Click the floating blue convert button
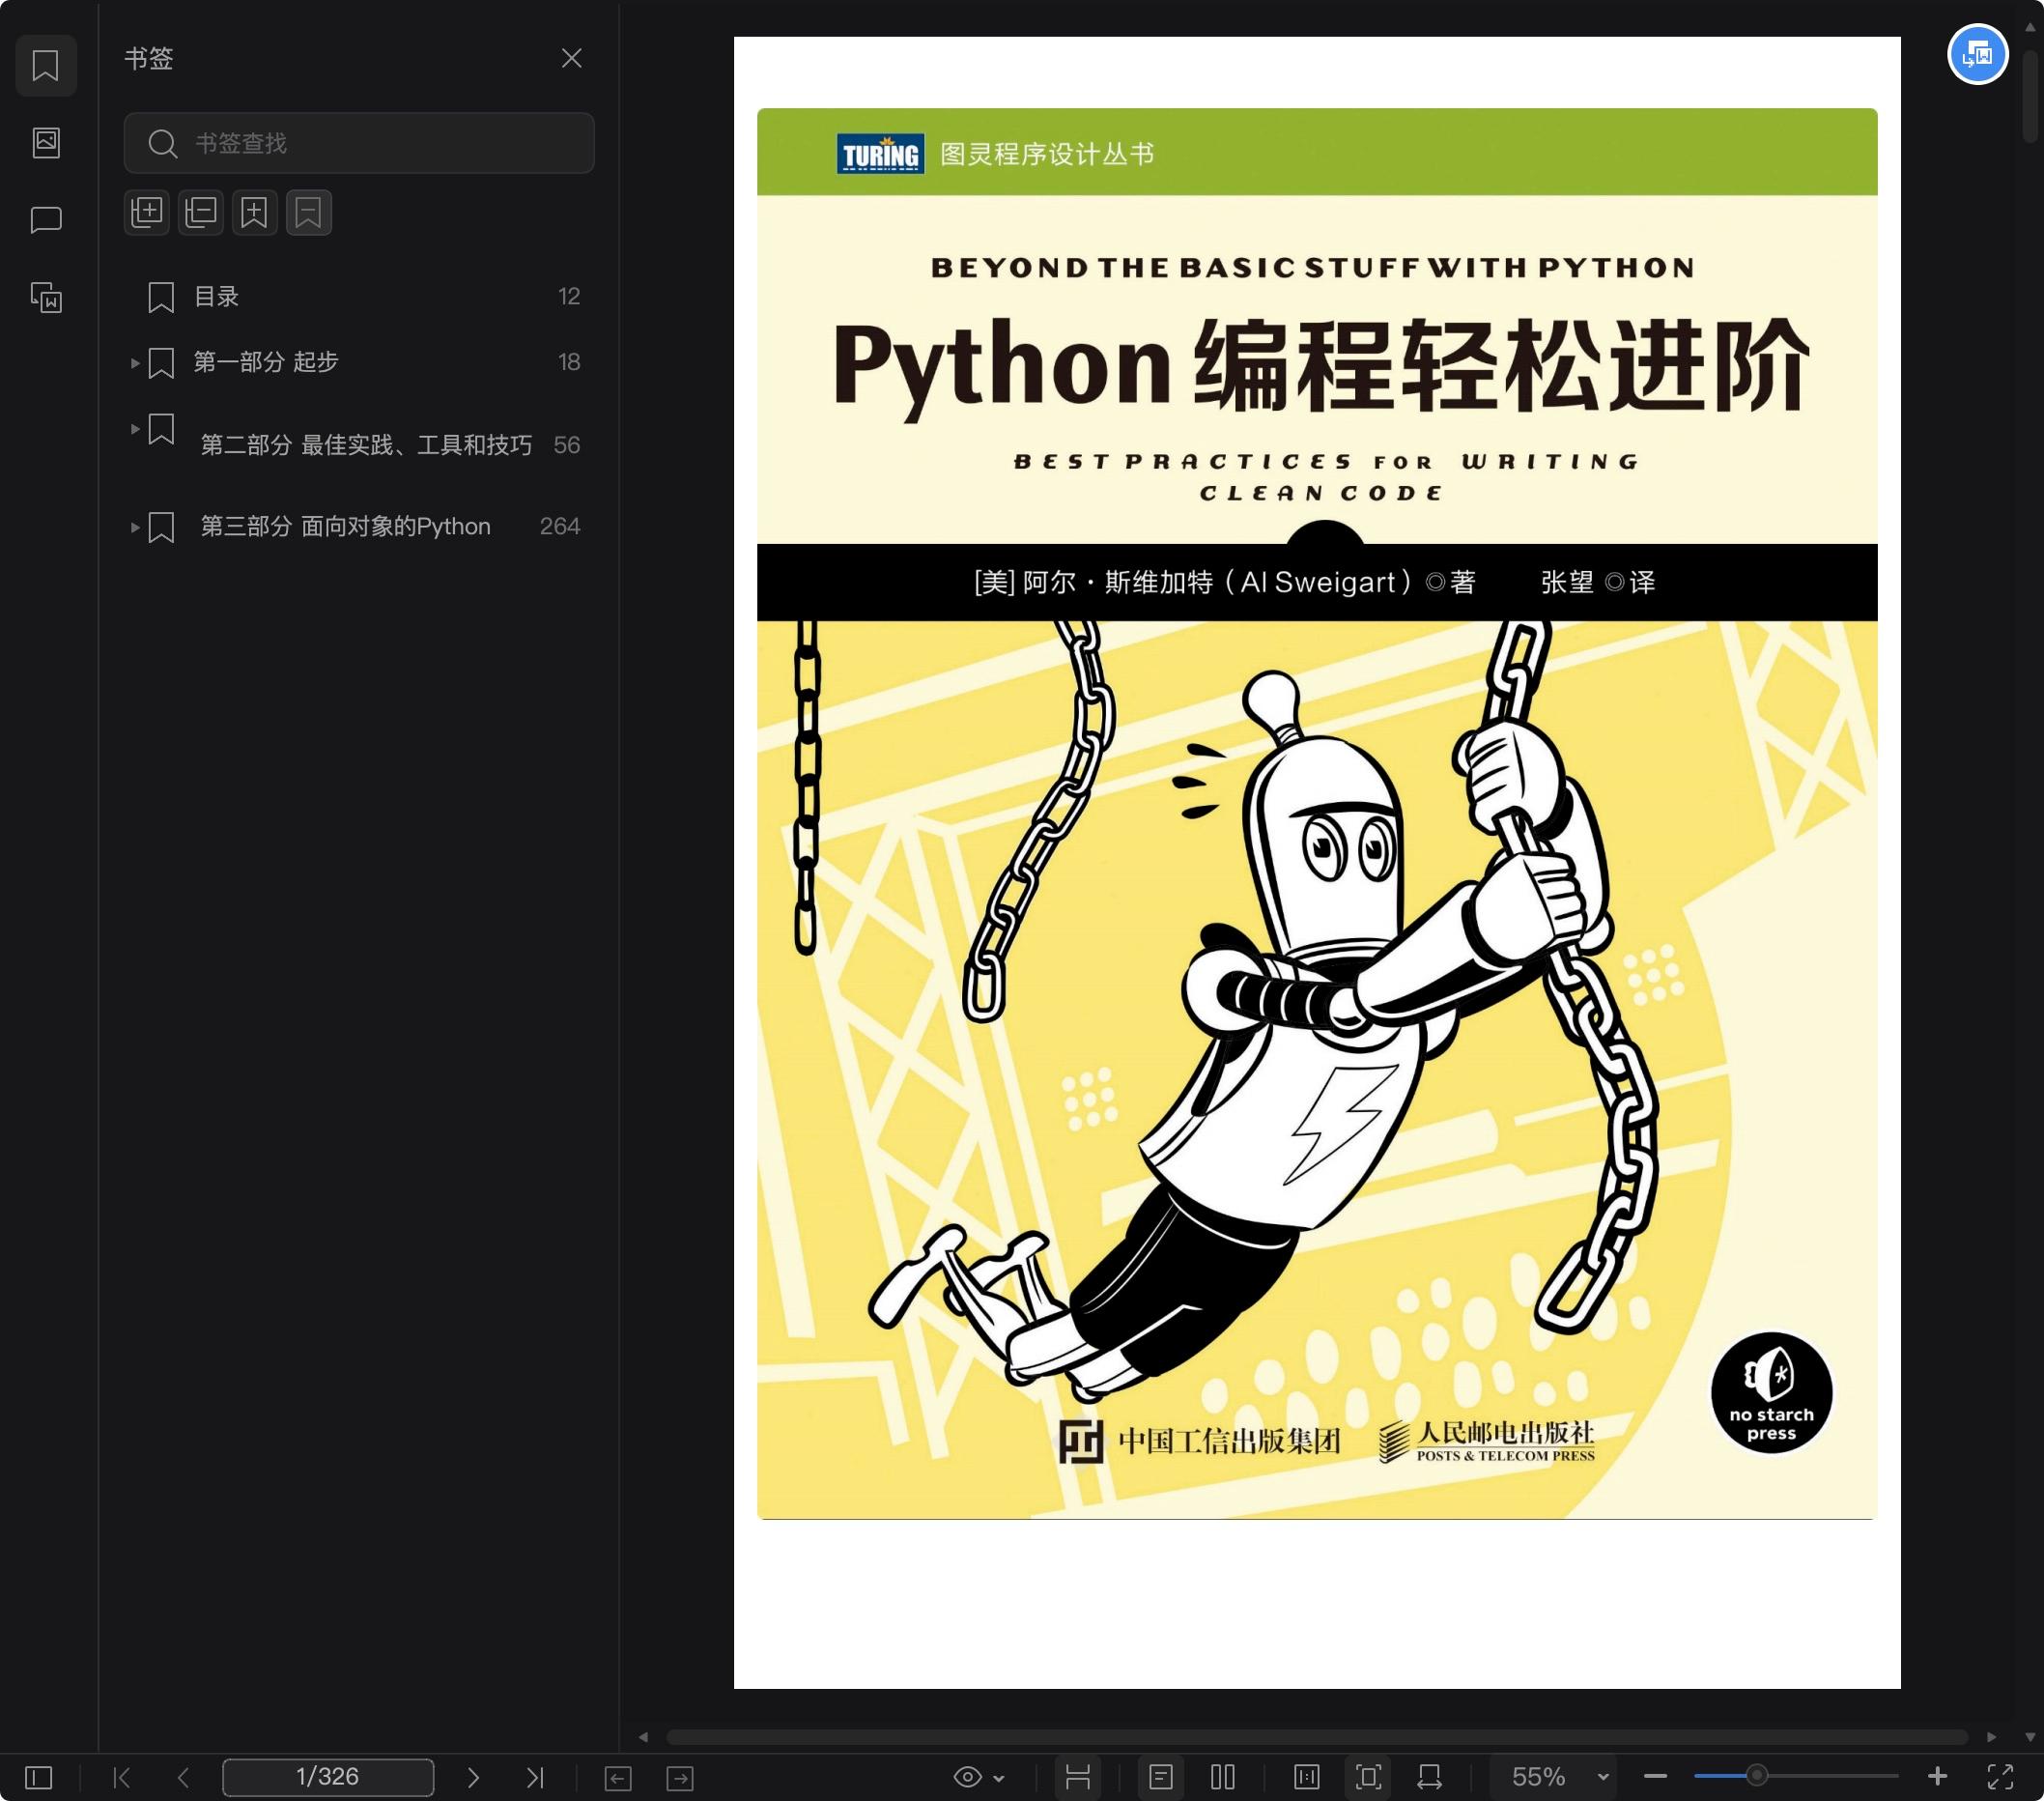Image resolution: width=2044 pixels, height=1801 pixels. point(1978,54)
